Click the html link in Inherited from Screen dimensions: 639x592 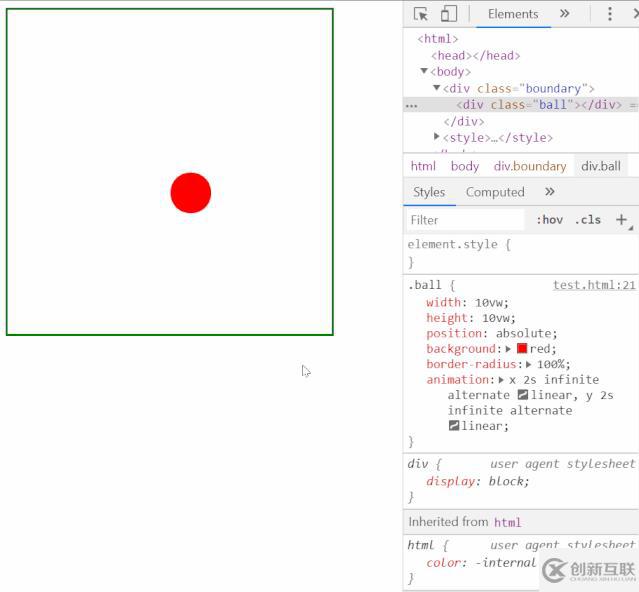tap(507, 522)
